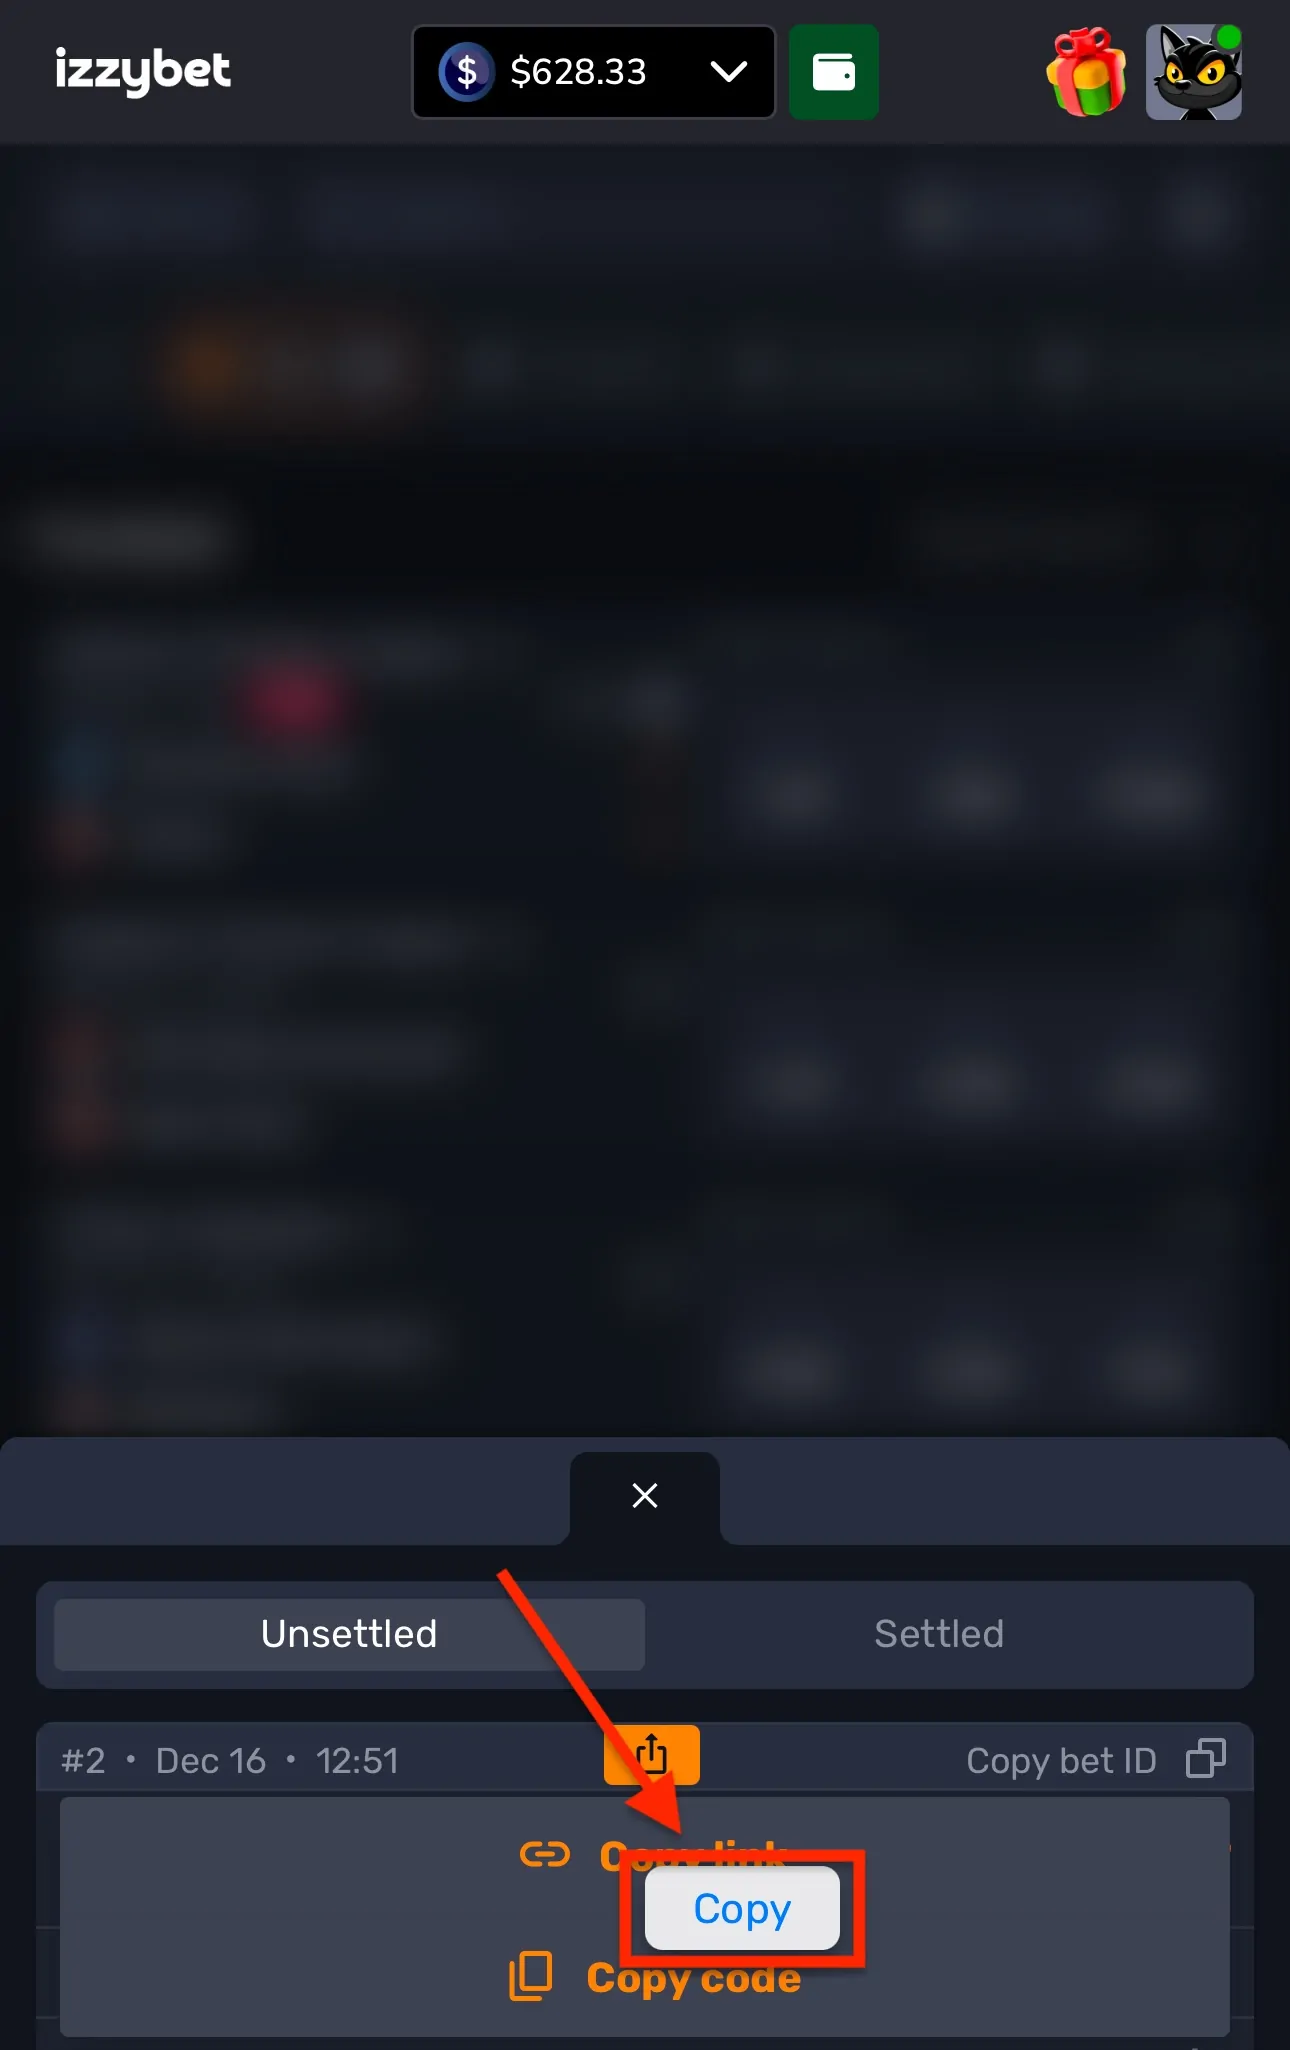Click the Copy code clipboard icon
This screenshot has width=1290, height=2050.
(x=530, y=1976)
